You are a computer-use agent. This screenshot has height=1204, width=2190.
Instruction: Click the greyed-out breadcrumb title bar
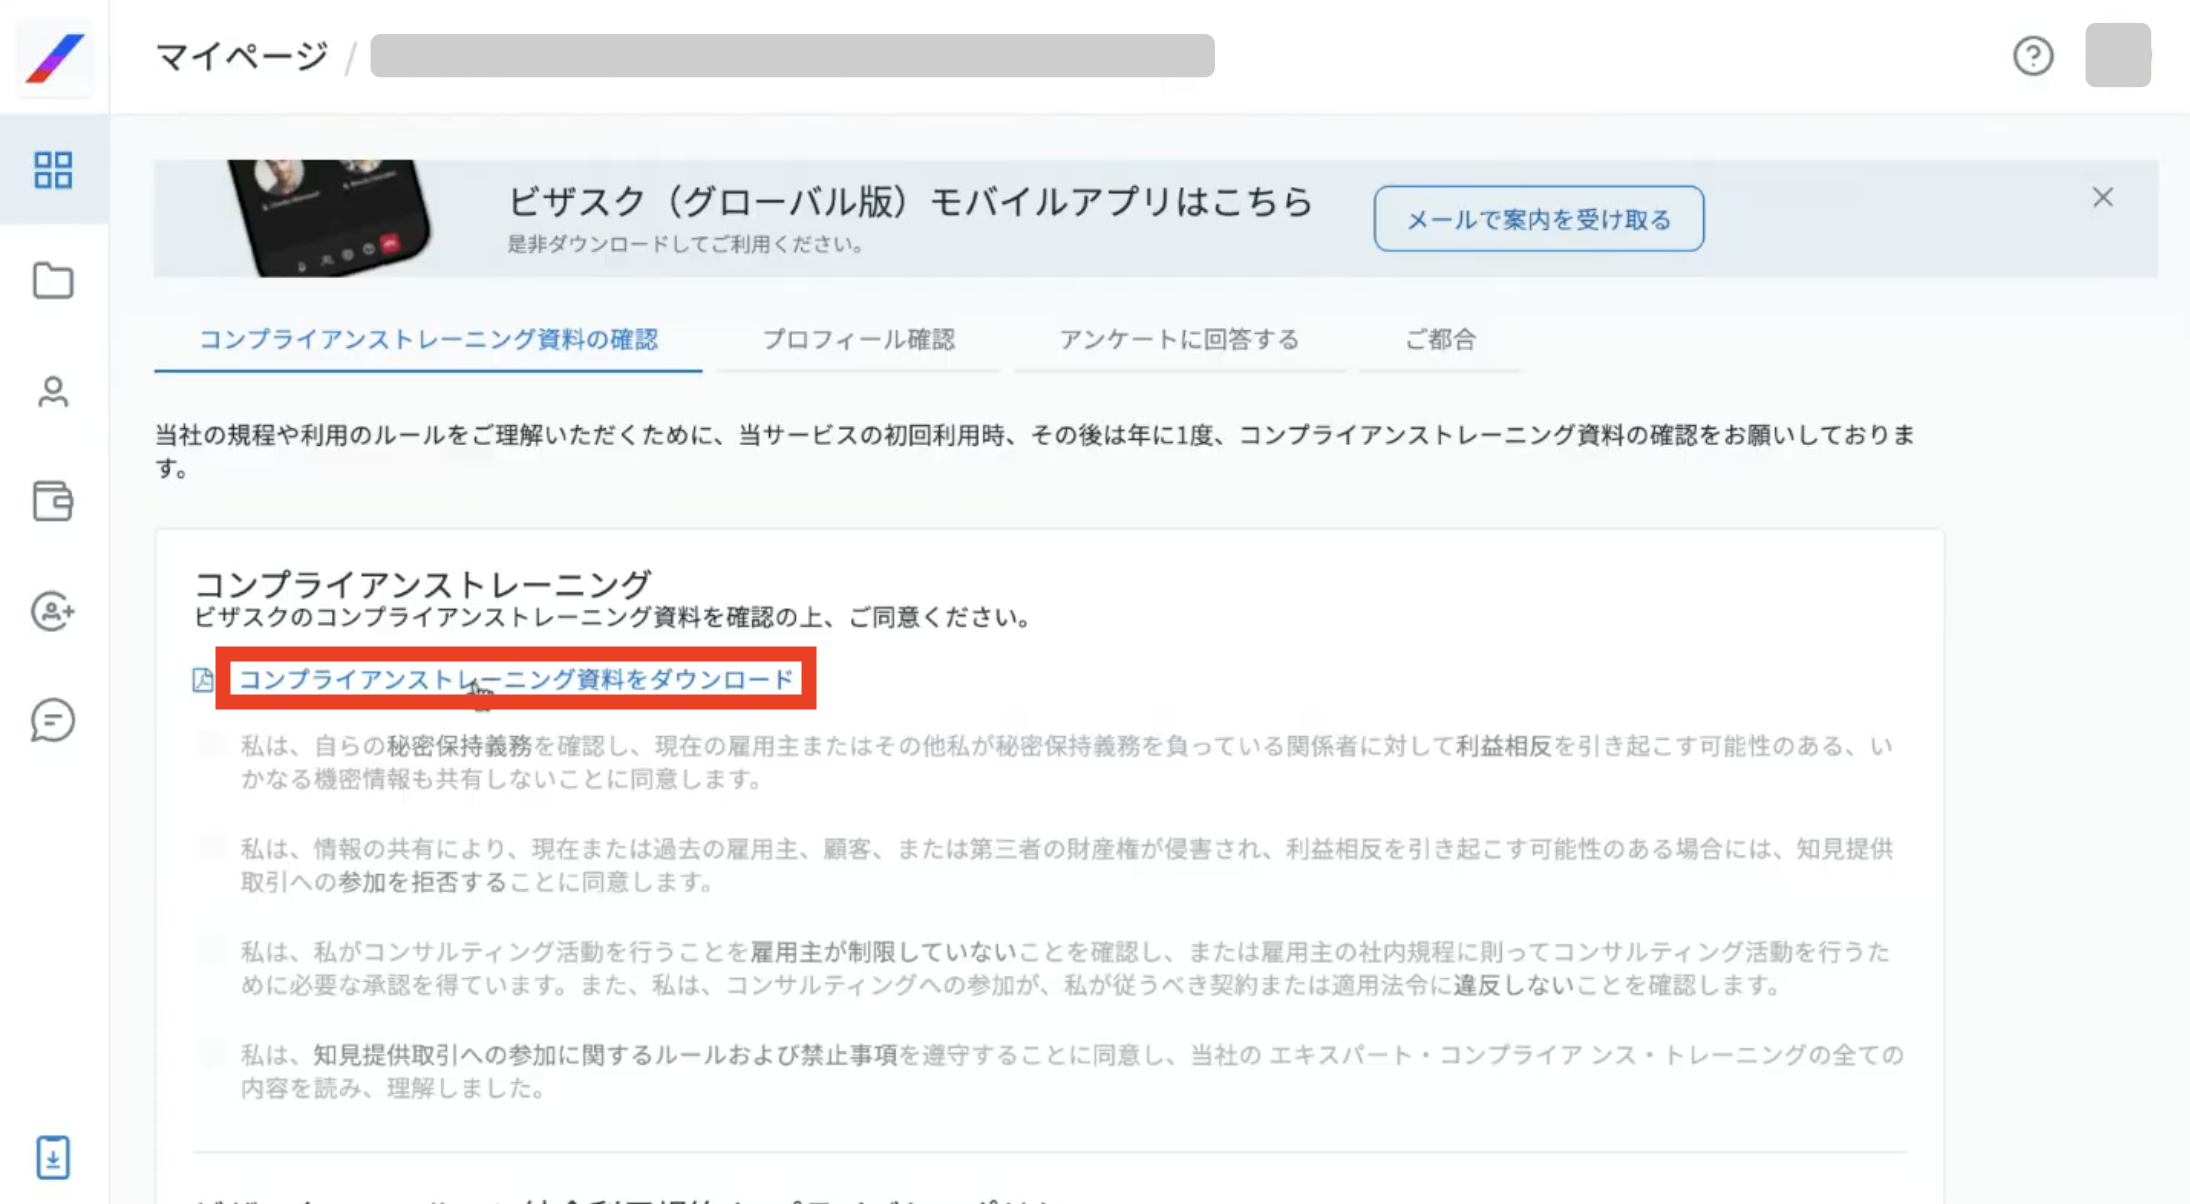[x=792, y=55]
